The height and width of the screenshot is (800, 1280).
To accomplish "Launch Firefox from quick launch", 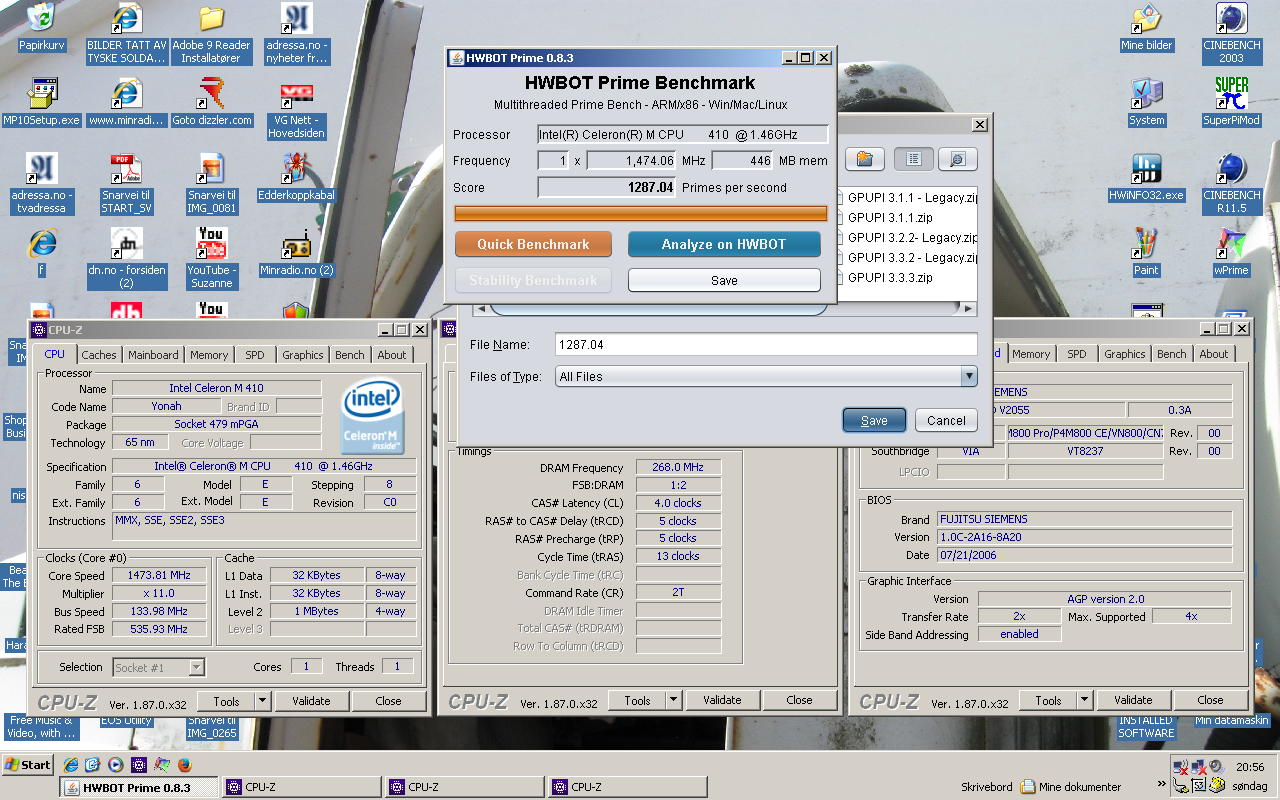I will [x=184, y=765].
